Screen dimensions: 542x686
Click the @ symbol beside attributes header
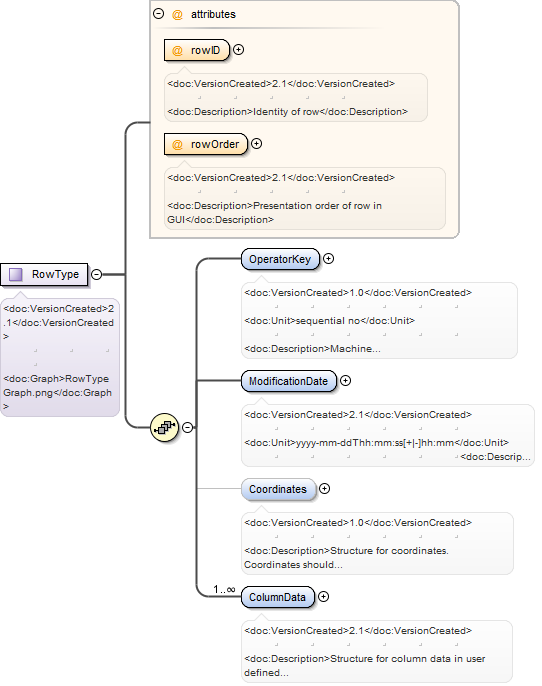(x=177, y=14)
